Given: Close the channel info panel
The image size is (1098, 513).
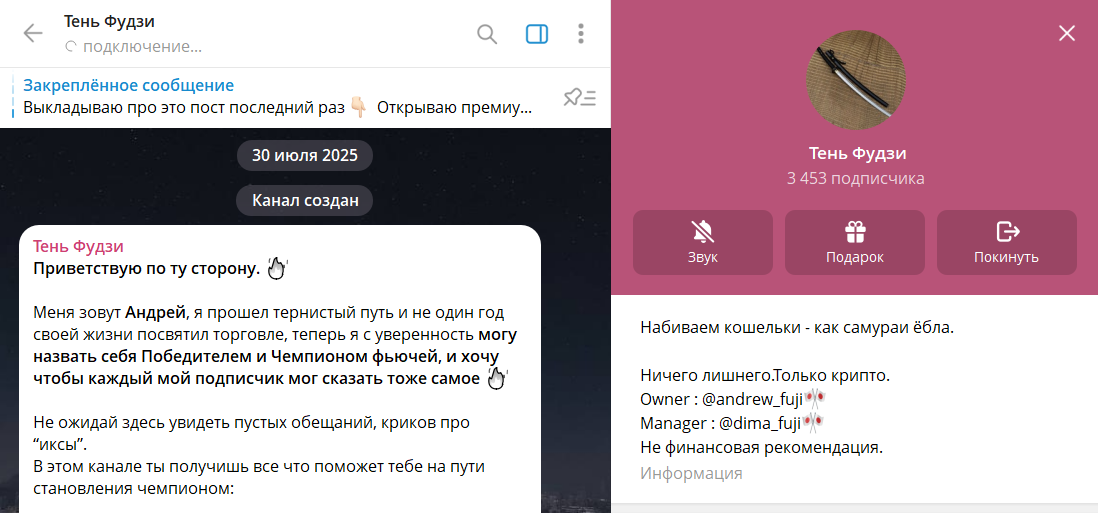Looking at the screenshot, I should [1067, 33].
